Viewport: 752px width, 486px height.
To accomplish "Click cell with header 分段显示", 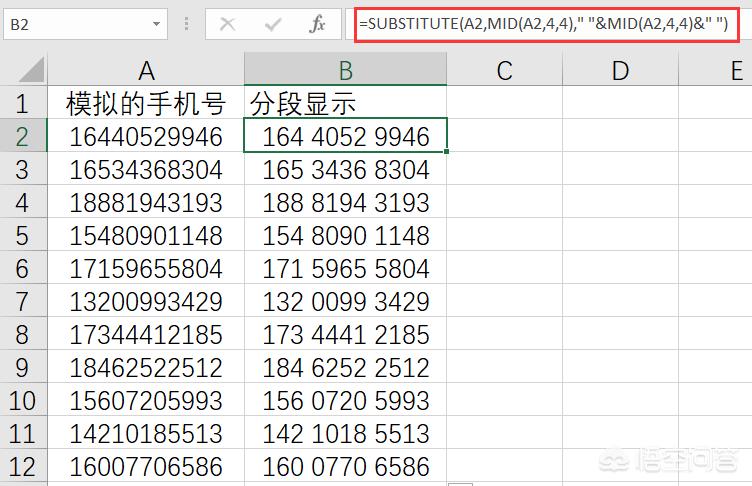I will (x=345, y=102).
